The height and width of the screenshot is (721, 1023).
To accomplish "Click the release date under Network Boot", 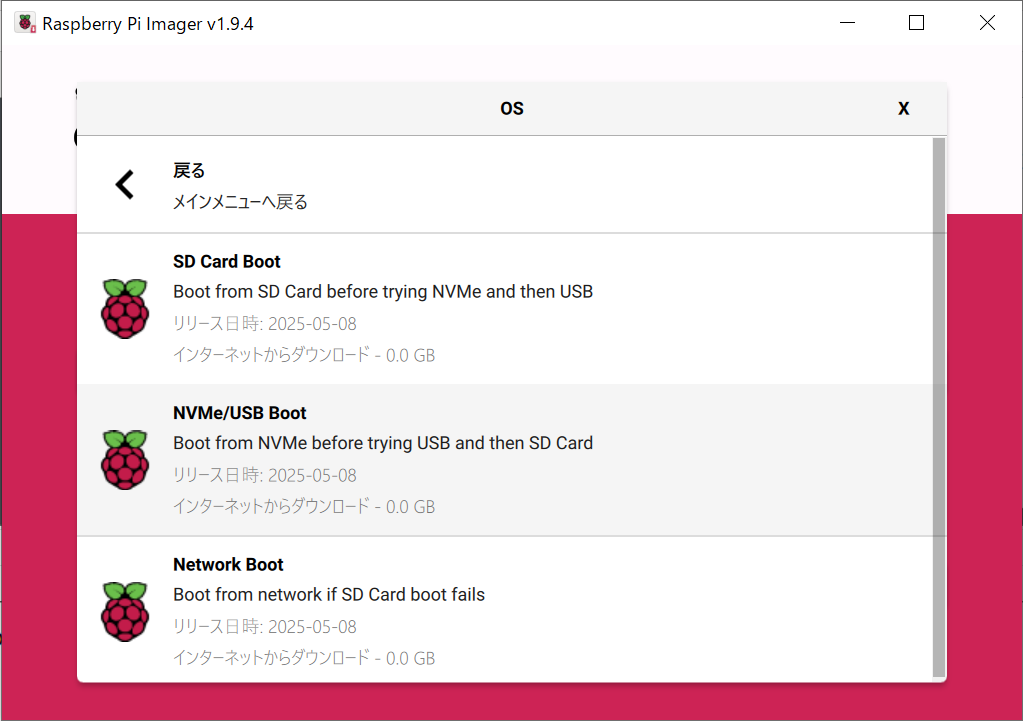I will [x=265, y=626].
